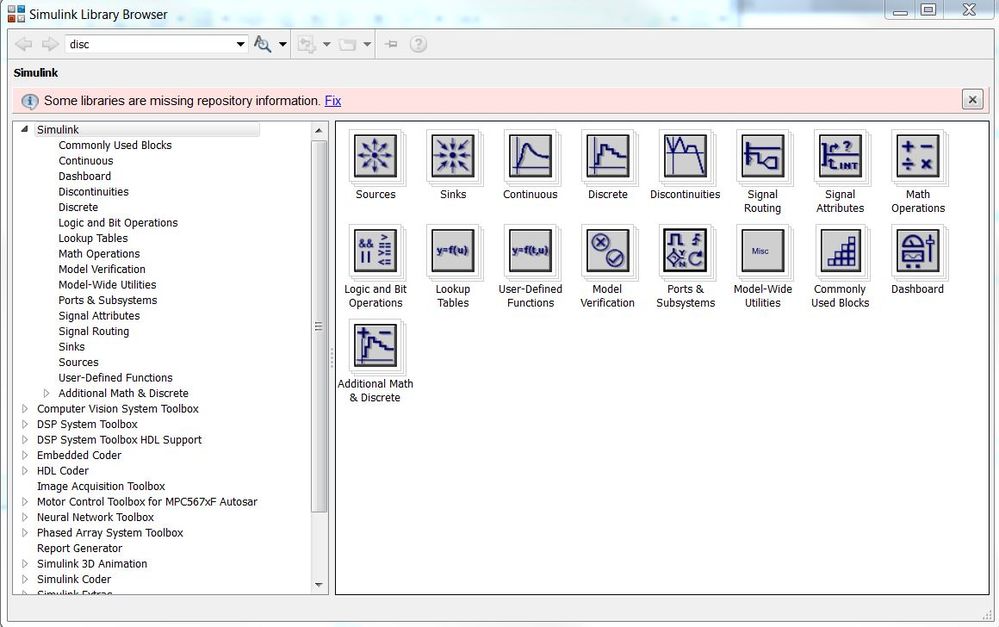Open the search term dropdown arrow
This screenshot has height=627, width=999.
tap(240, 44)
